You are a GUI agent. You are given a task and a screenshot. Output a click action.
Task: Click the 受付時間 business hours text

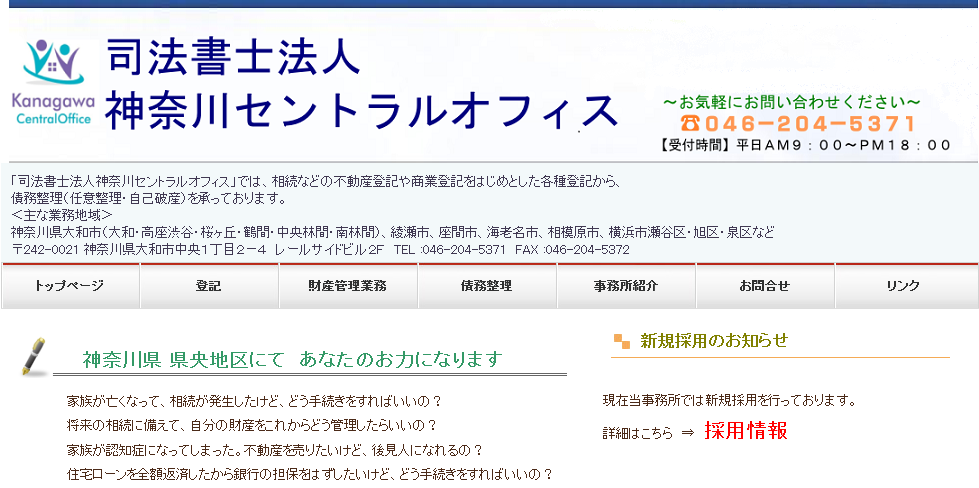(x=806, y=145)
